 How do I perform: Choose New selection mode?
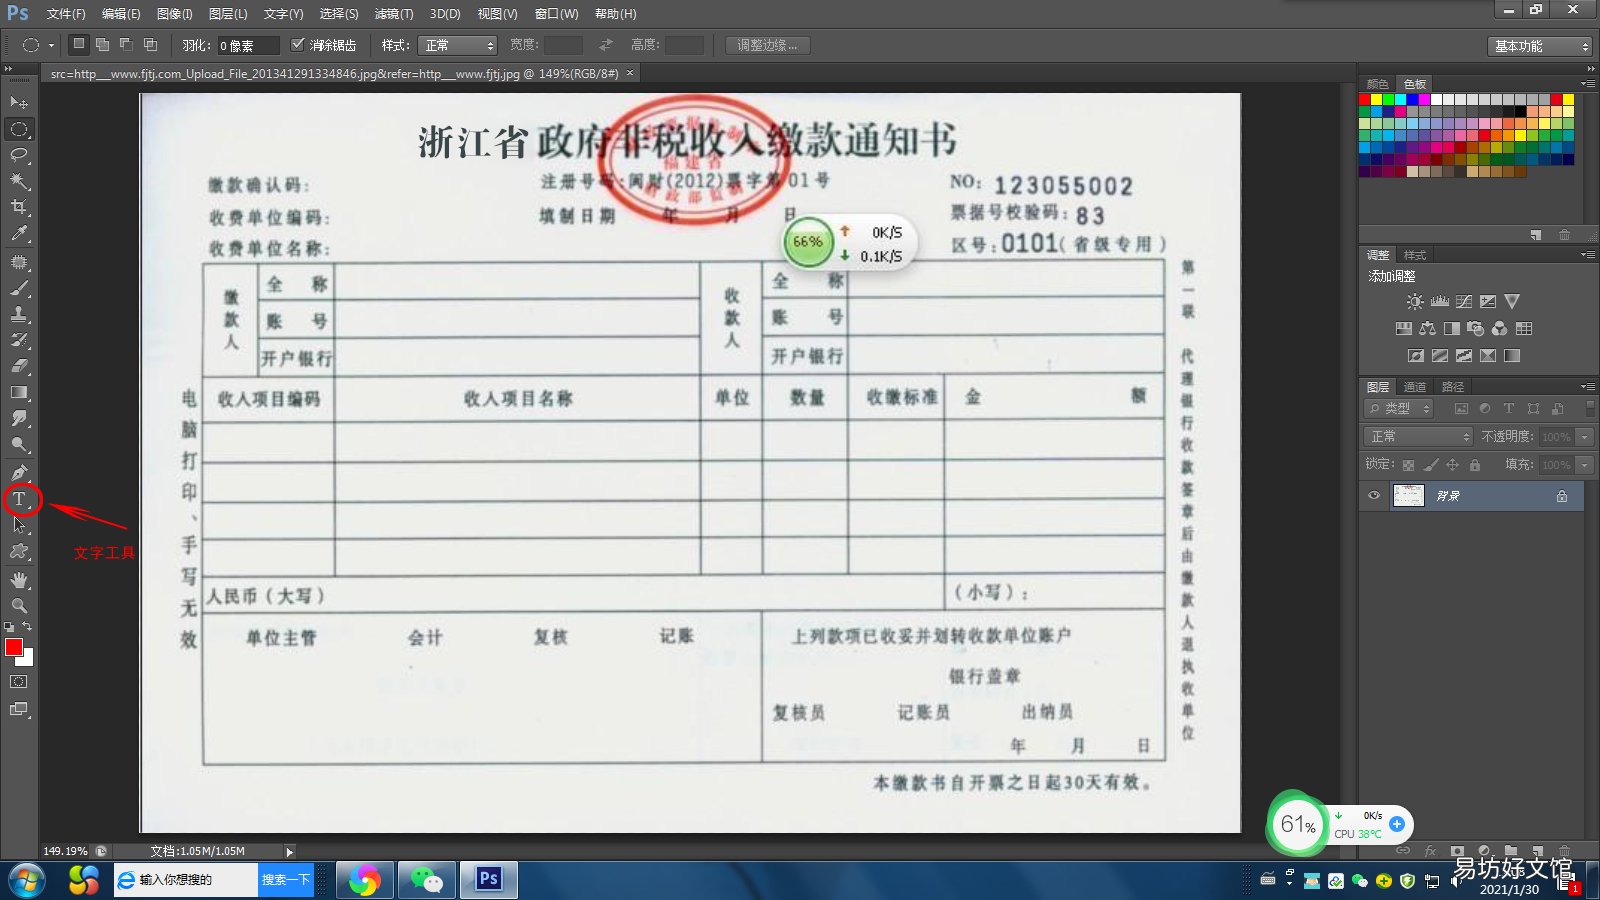click(x=79, y=44)
